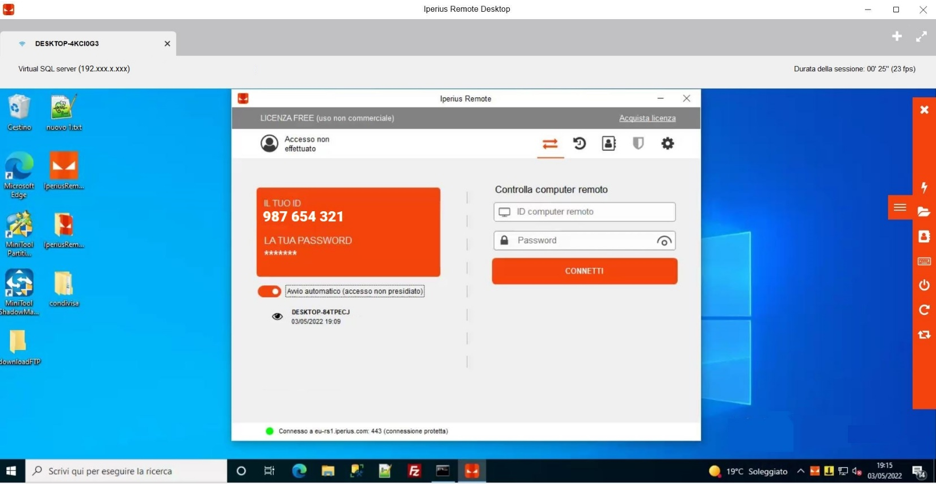
Task: Click the remote taskbar search box
Action: pyautogui.click(x=125, y=471)
